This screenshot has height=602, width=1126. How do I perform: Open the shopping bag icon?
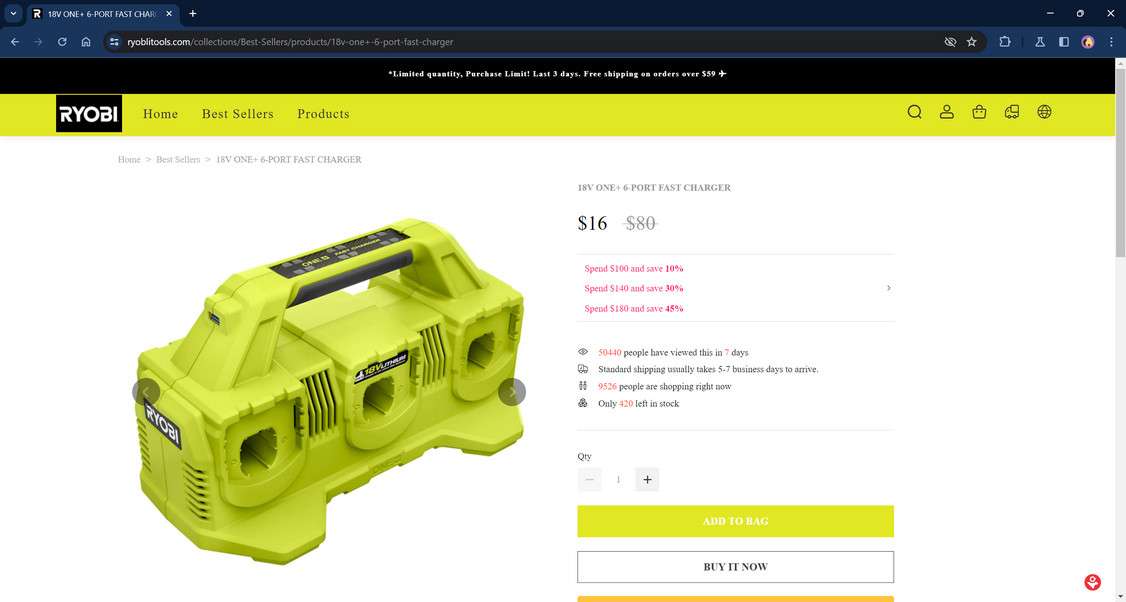(x=979, y=112)
